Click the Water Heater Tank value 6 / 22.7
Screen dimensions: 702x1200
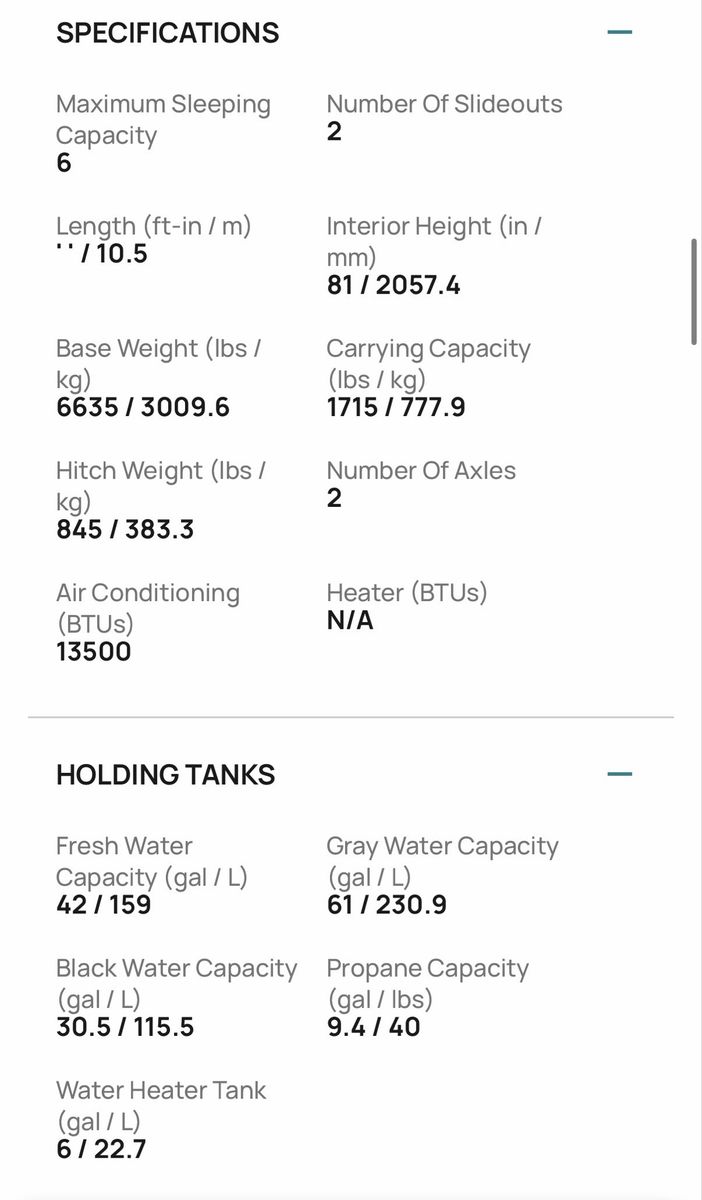point(101,1149)
